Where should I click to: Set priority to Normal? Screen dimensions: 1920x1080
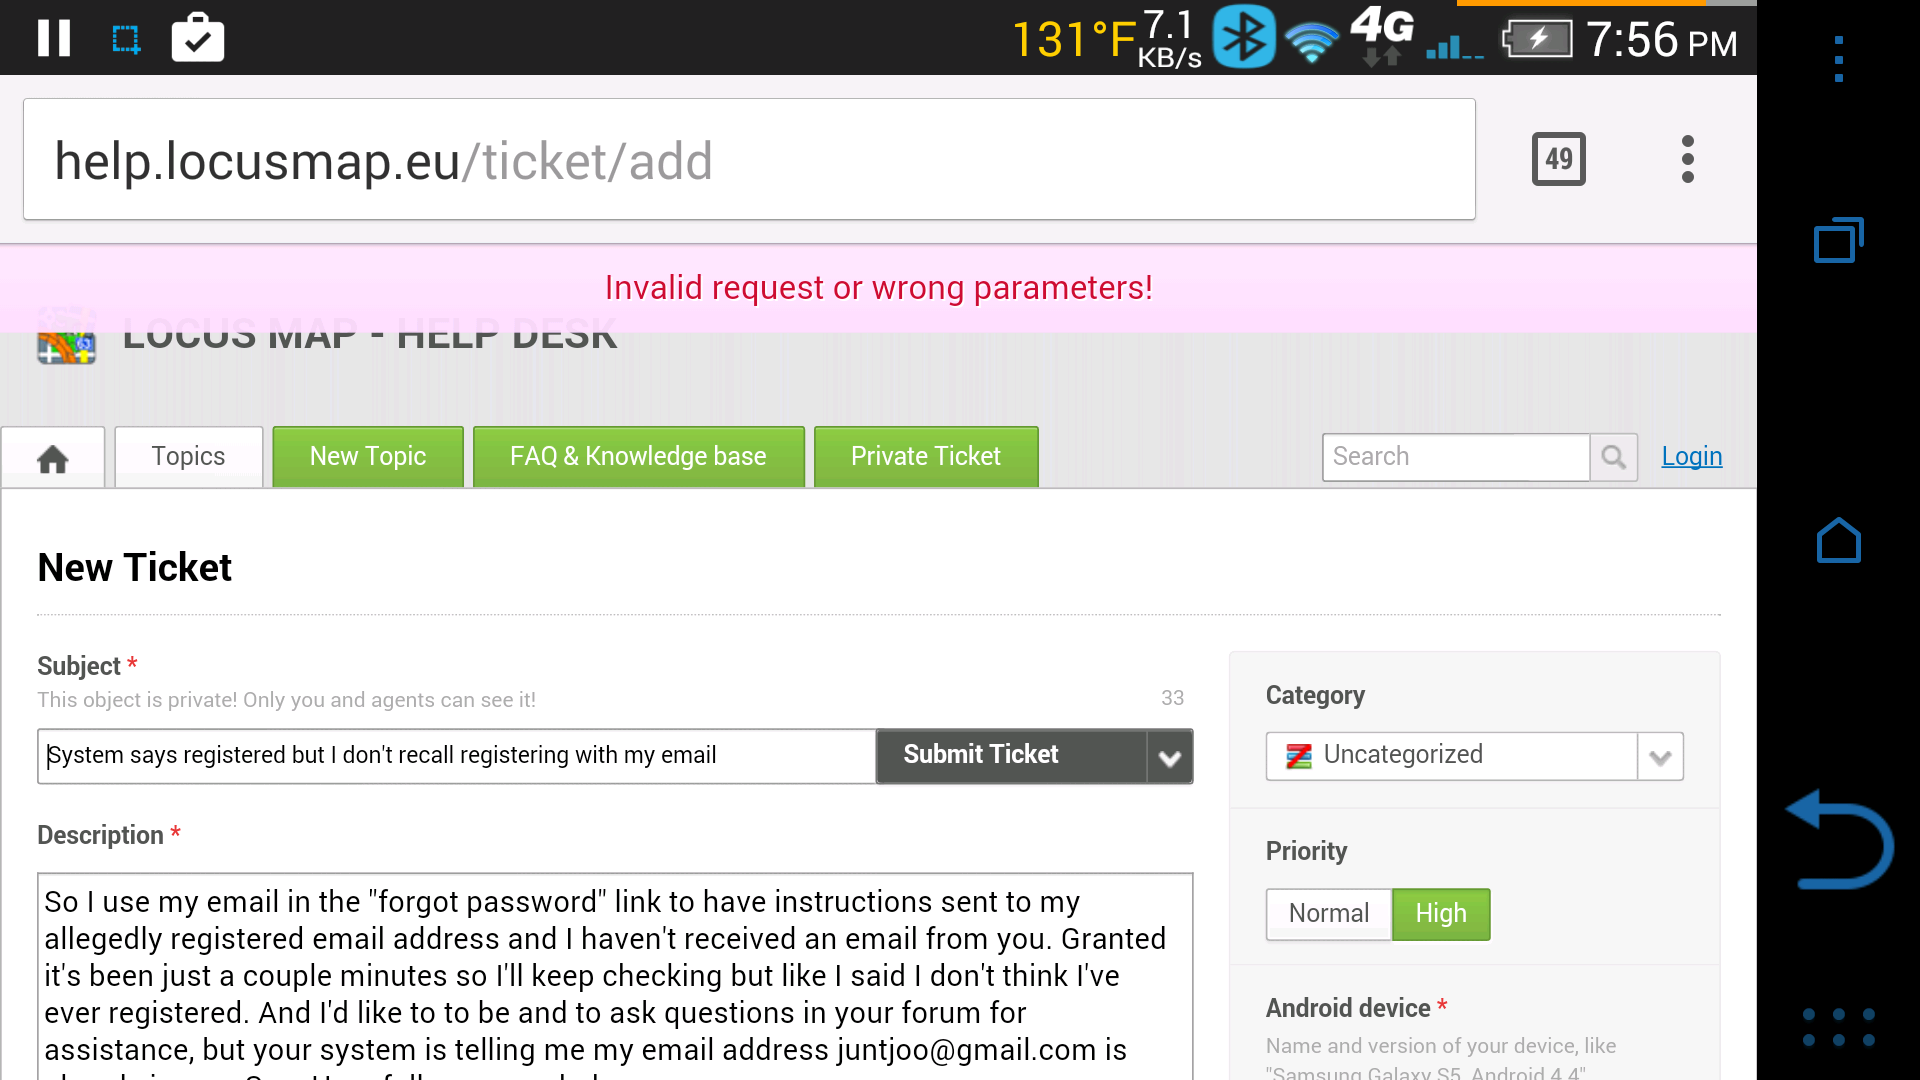click(x=1329, y=914)
